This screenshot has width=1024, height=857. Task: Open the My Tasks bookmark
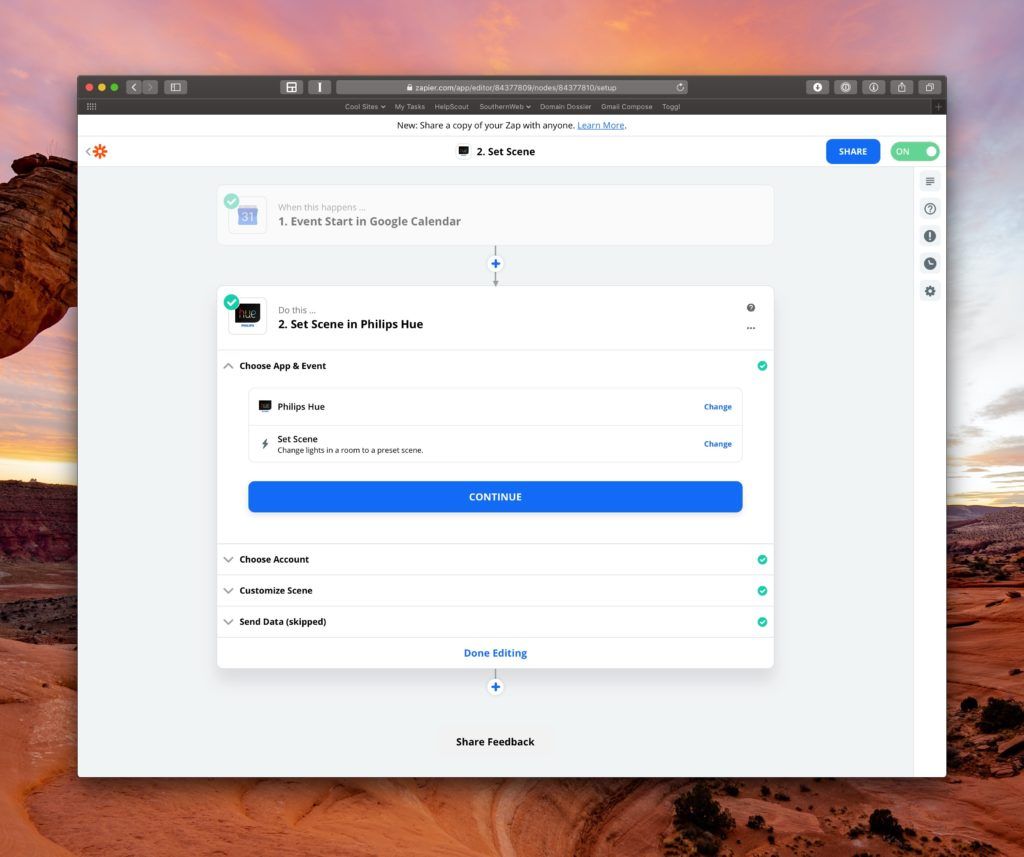tap(409, 106)
